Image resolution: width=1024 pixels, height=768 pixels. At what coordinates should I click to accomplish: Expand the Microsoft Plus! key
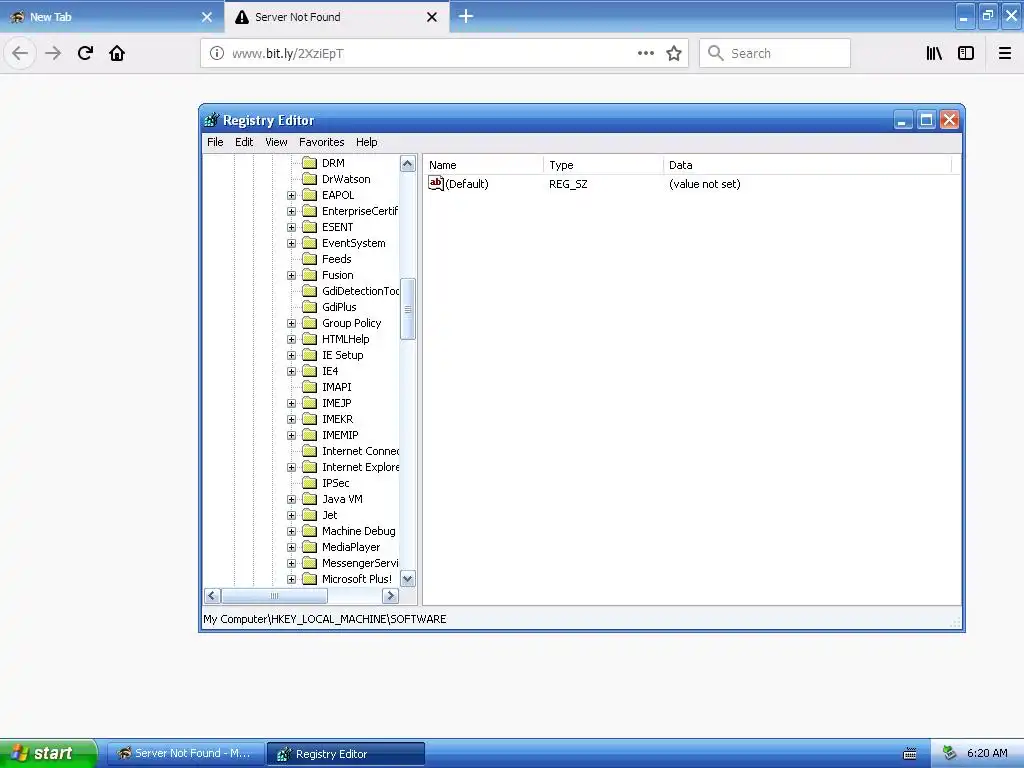(291, 579)
